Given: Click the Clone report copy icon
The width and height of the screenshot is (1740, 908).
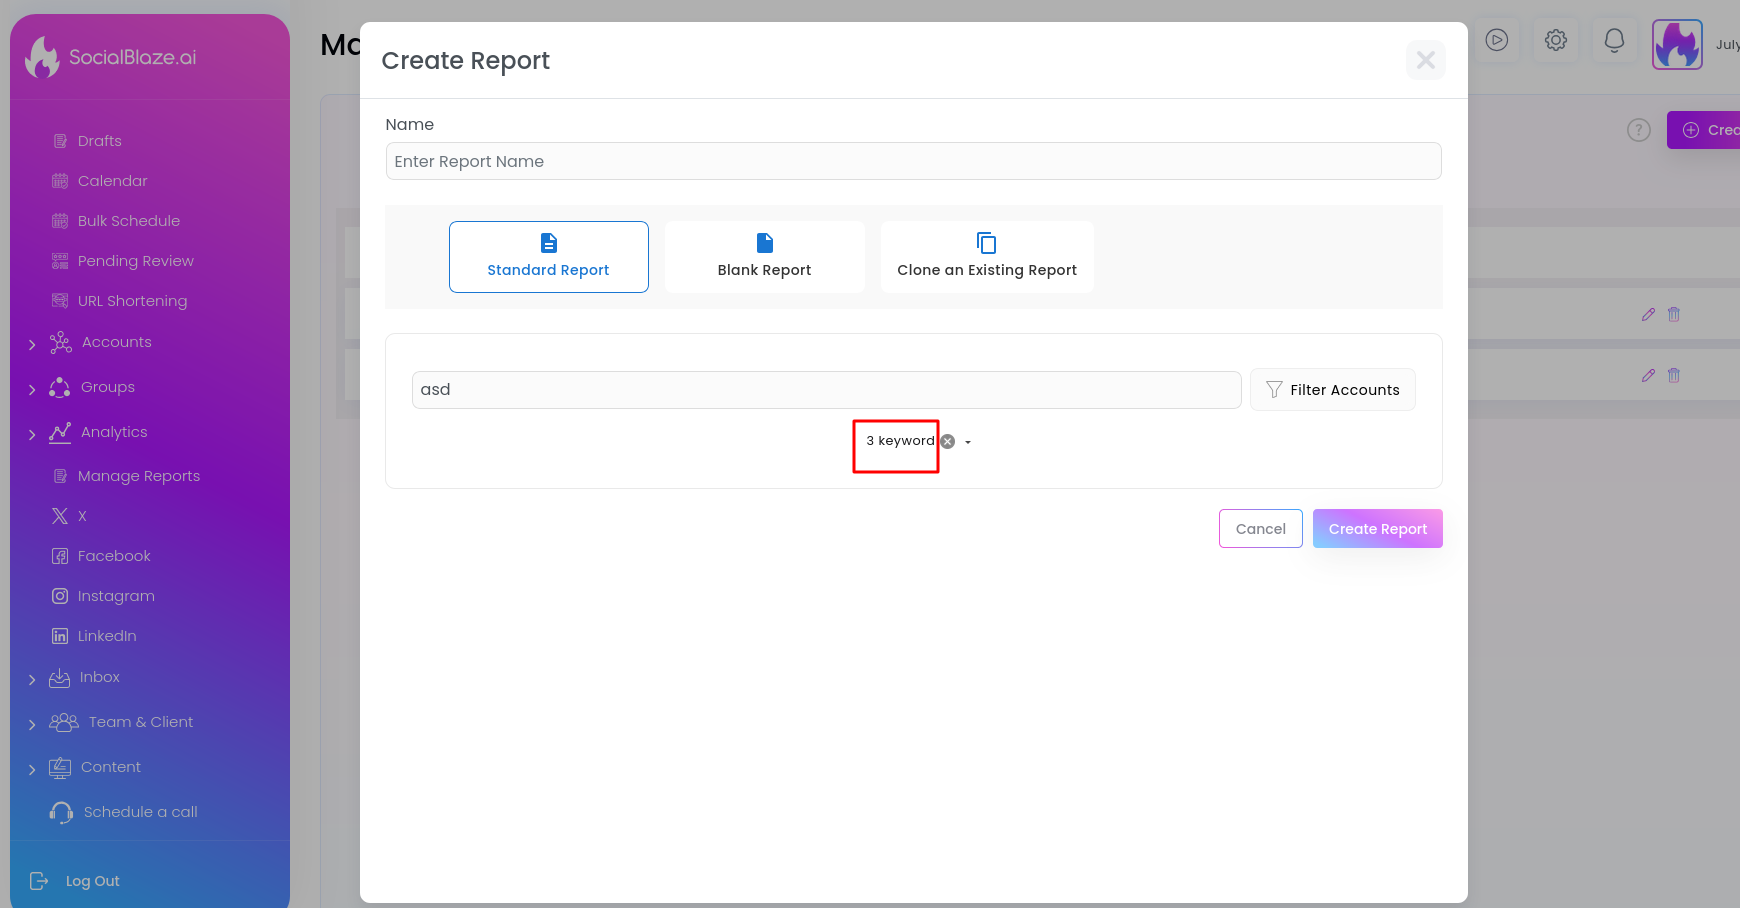Looking at the screenshot, I should pyautogui.click(x=987, y=243).
